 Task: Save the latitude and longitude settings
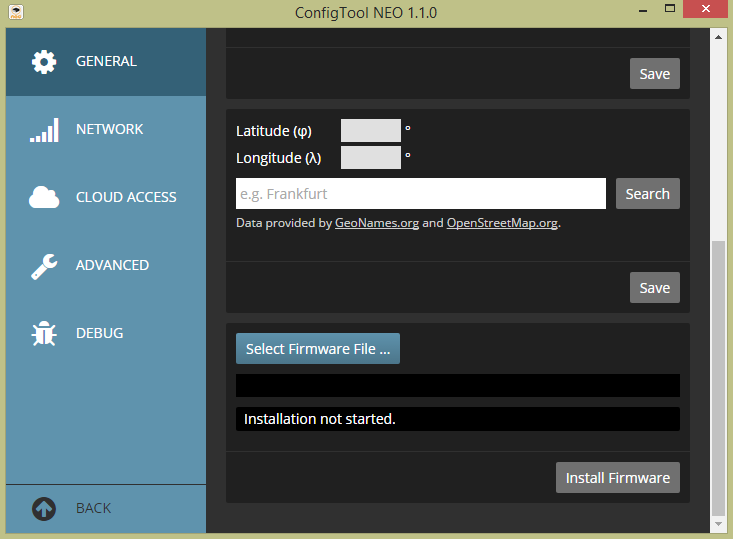click(x=654, y=288)
